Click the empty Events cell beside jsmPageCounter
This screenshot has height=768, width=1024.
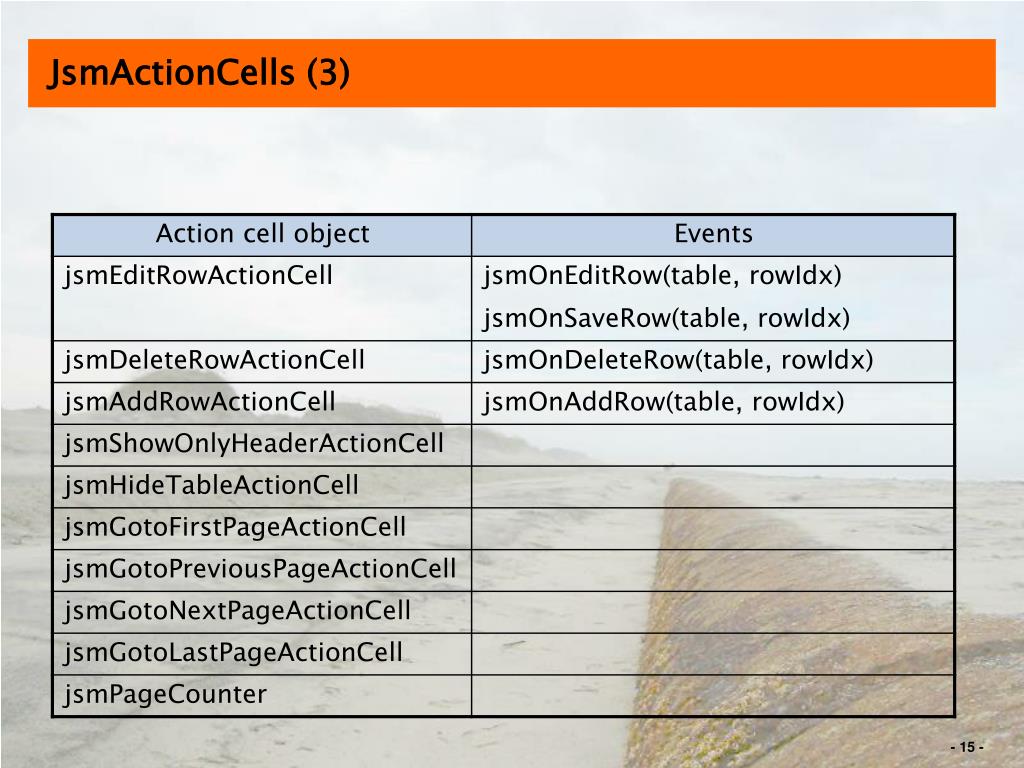click(x=713, y=696)
